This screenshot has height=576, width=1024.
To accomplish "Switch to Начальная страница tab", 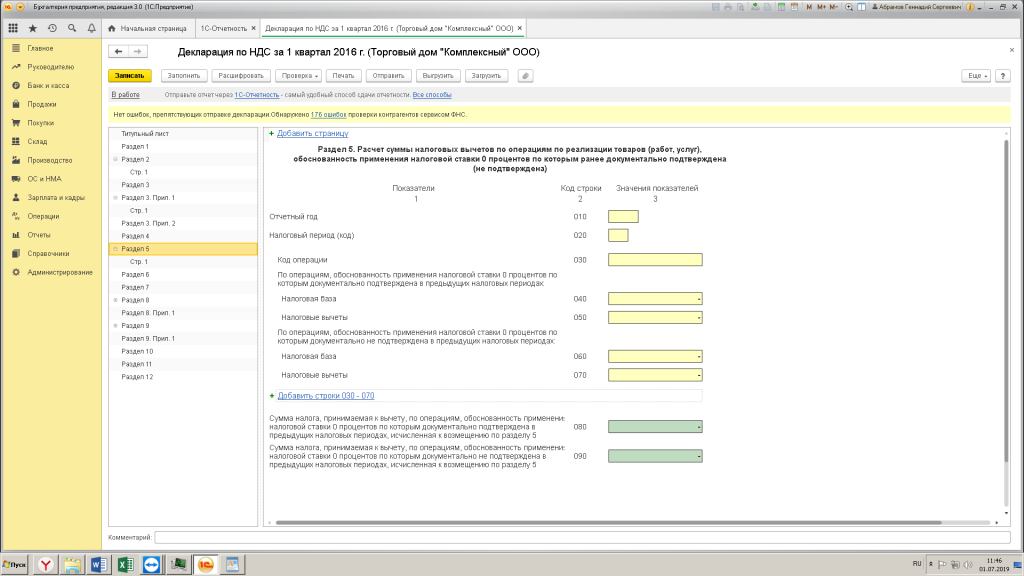I will pos(148,28).
